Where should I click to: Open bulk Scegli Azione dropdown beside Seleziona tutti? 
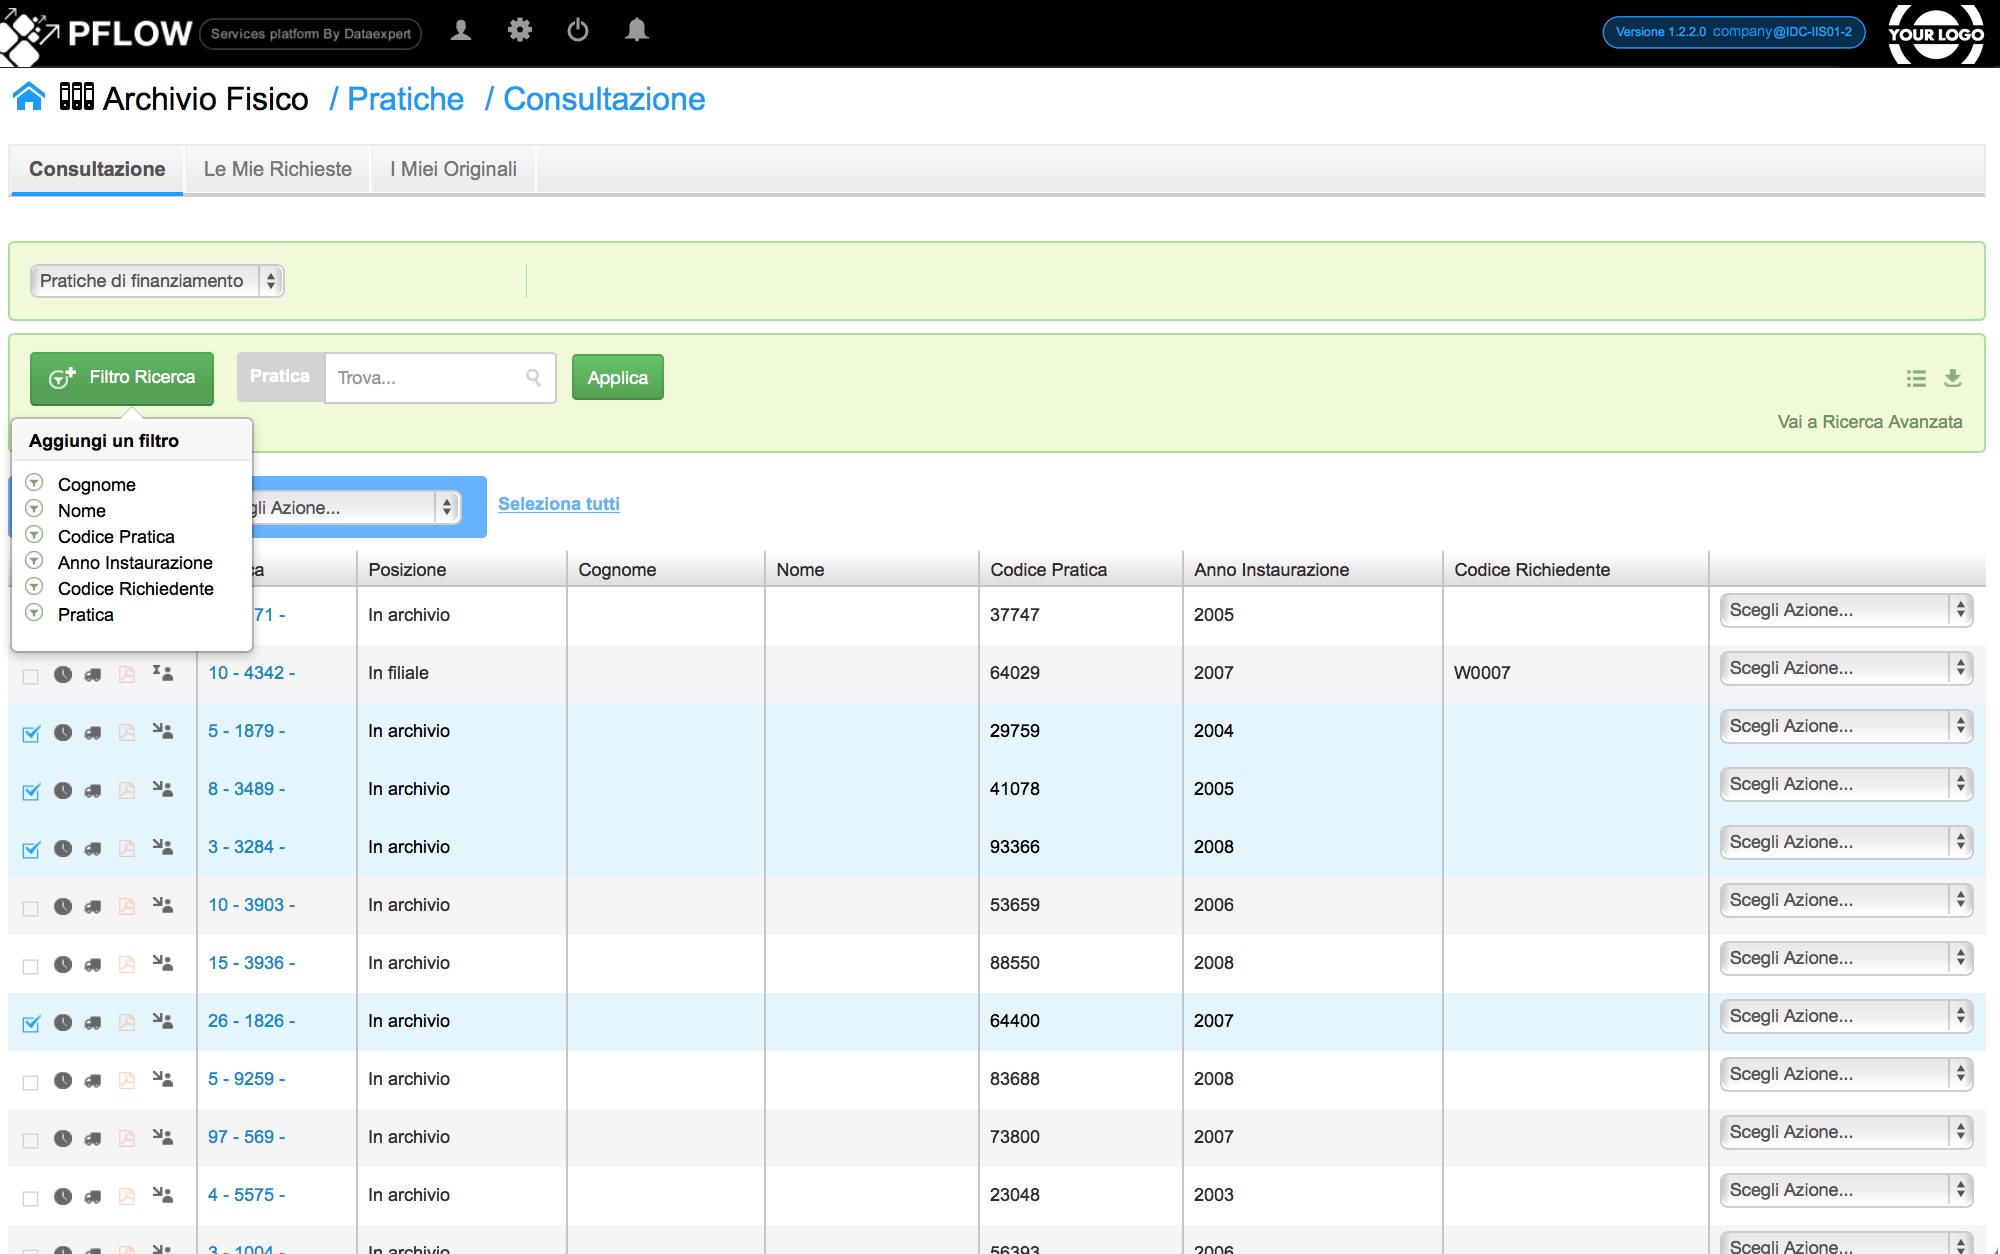click(x=350, y=508)
